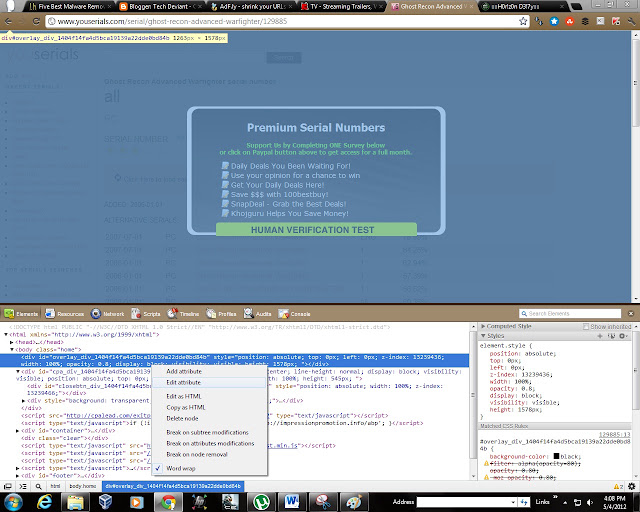Screen dimensions: 640x512
Task: Open the Audits panel
Action: click(258, 314)
